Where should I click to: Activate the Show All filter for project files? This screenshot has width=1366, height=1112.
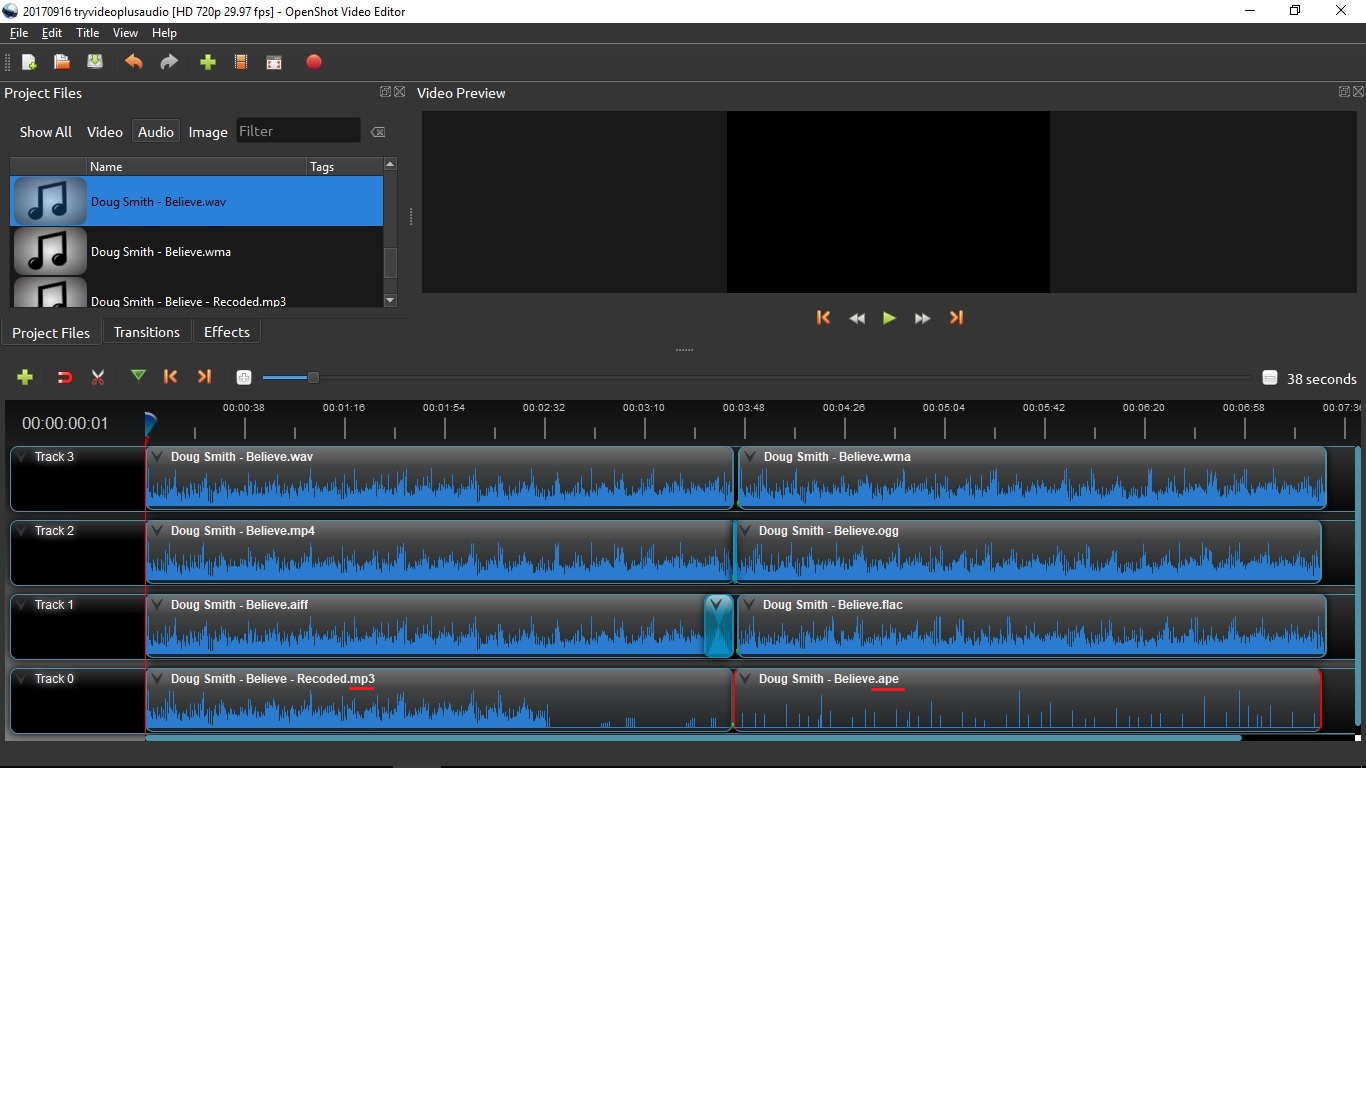coord(45,131)
